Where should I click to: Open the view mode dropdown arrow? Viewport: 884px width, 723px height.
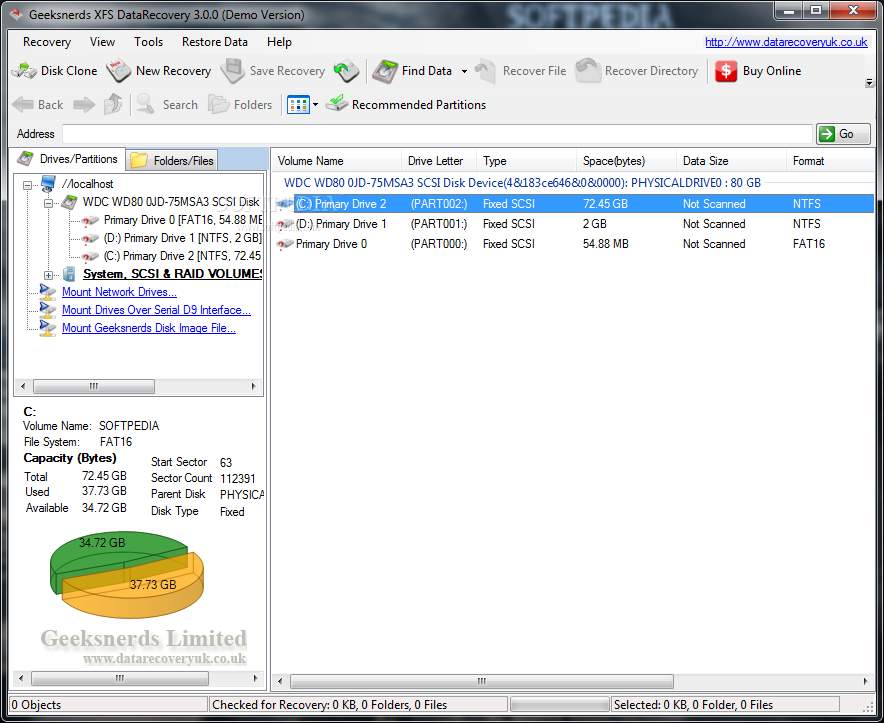315,104
